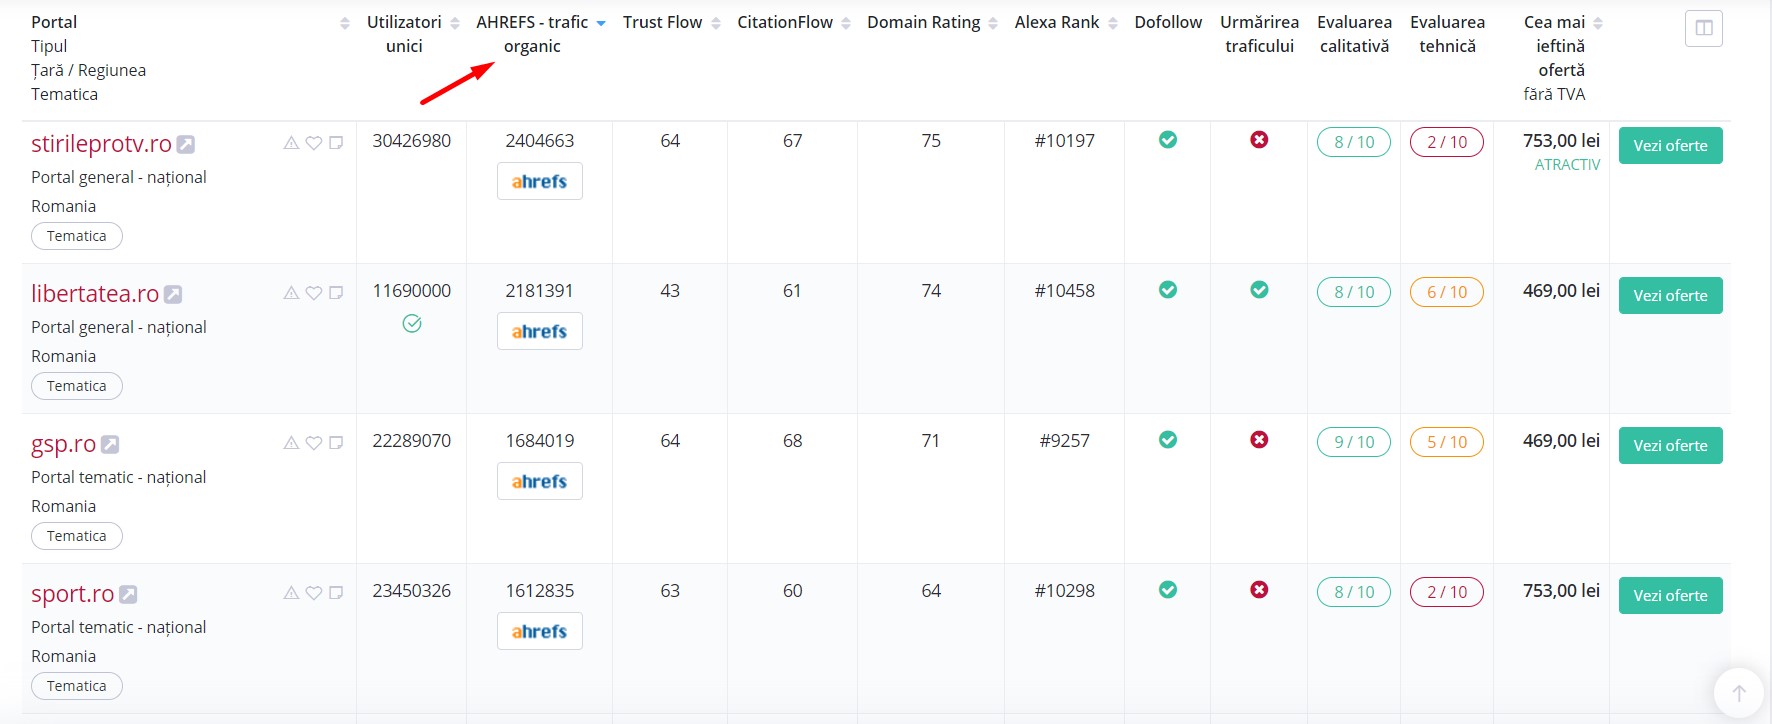Show Tematica for sport.ro
The height and width of the screenshot is (724, 1772).
pyautogui.click(x=77, y=686)
